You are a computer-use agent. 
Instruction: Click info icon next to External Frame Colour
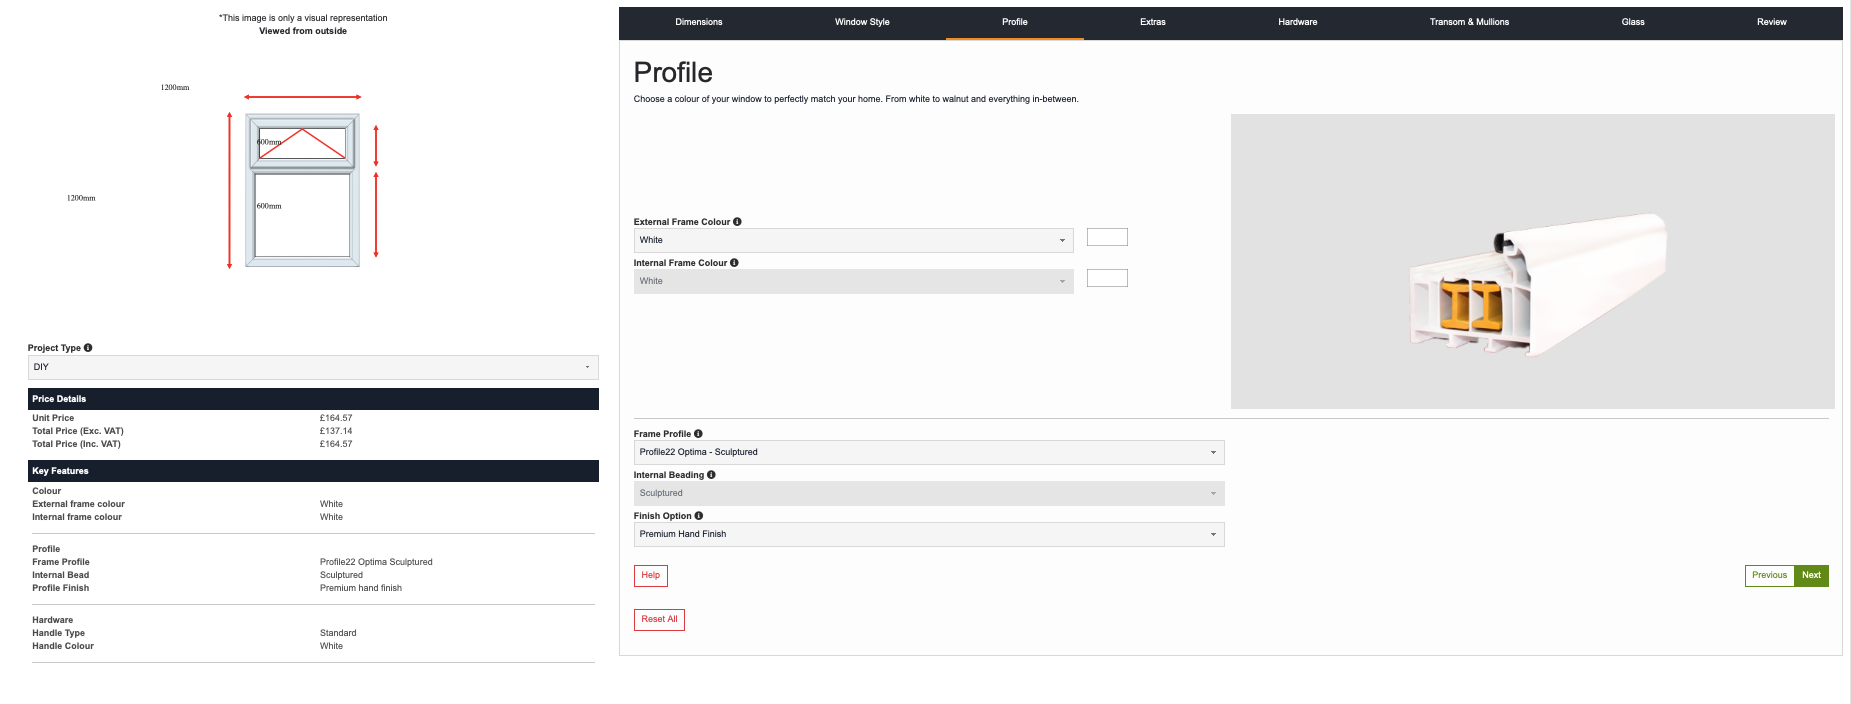(737, 222)
